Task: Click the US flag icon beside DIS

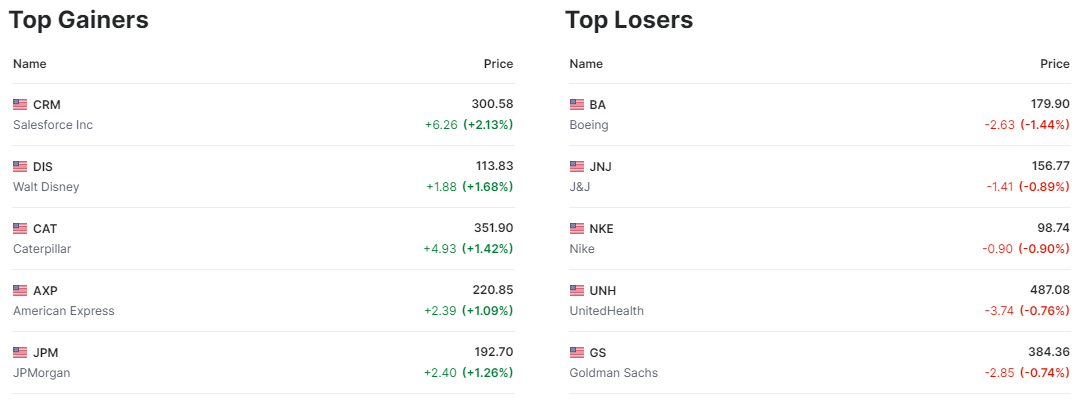Action: pyautogui.click(x=20, y=166)
